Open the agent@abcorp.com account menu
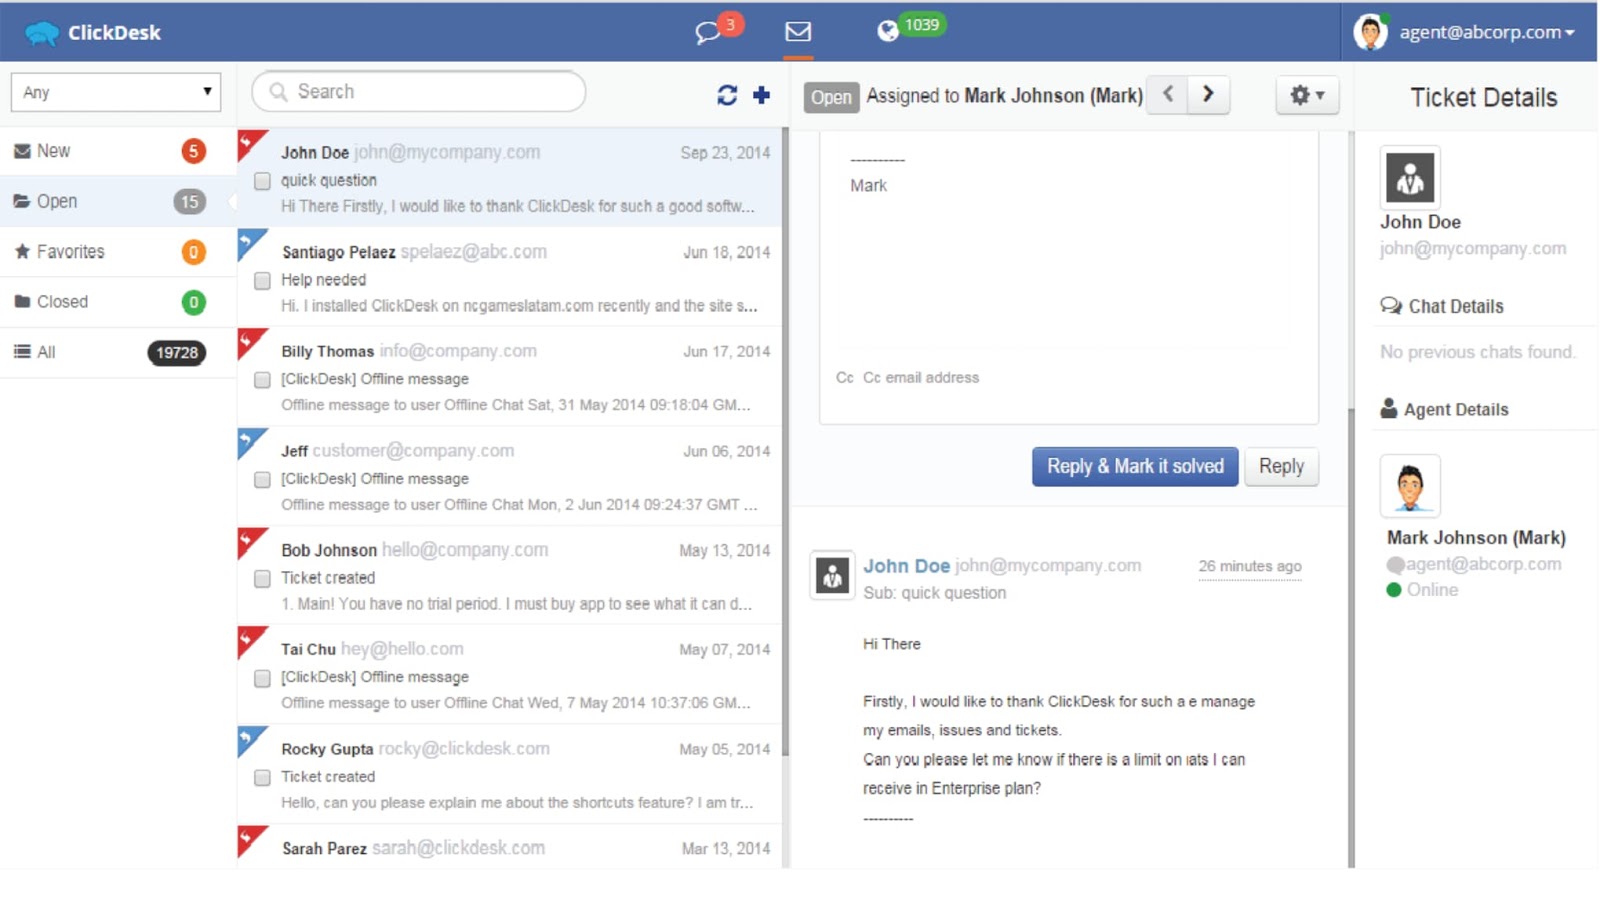This screenshot has height=905, width=1600. point(1485,32)
